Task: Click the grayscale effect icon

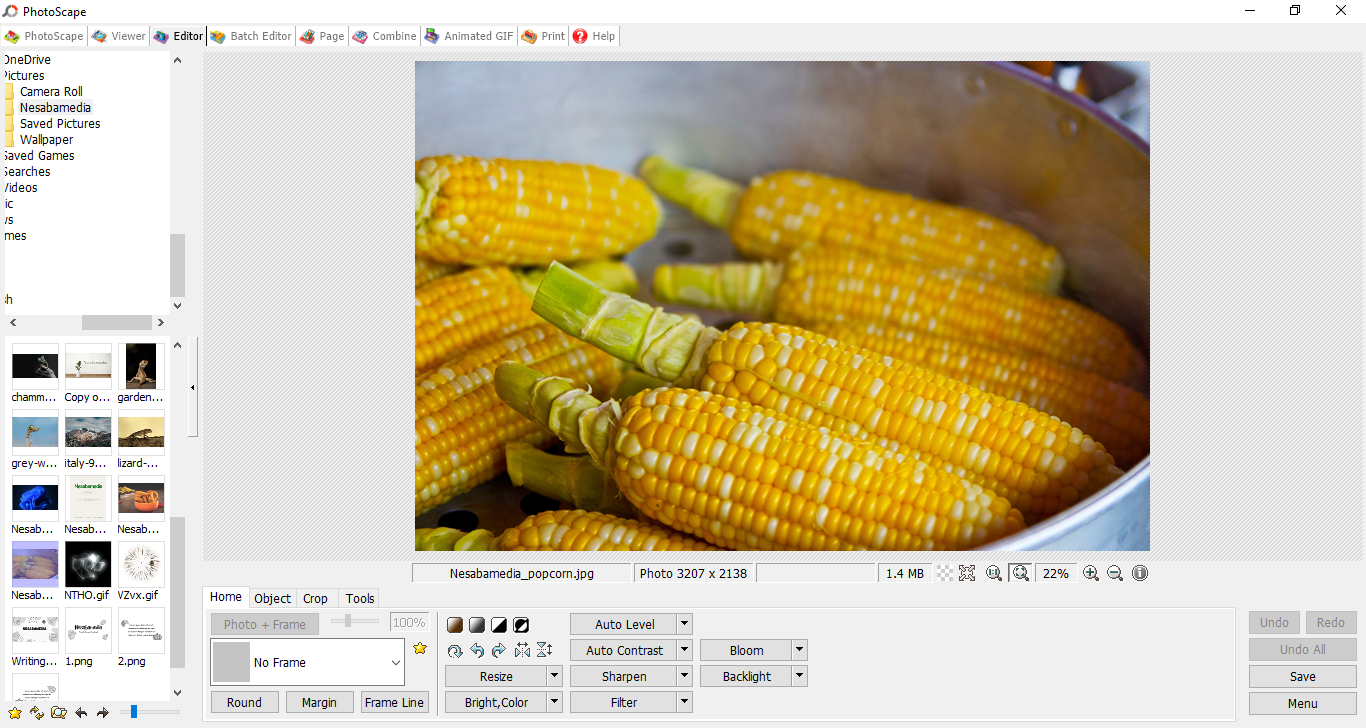Action: click(477, 625)
